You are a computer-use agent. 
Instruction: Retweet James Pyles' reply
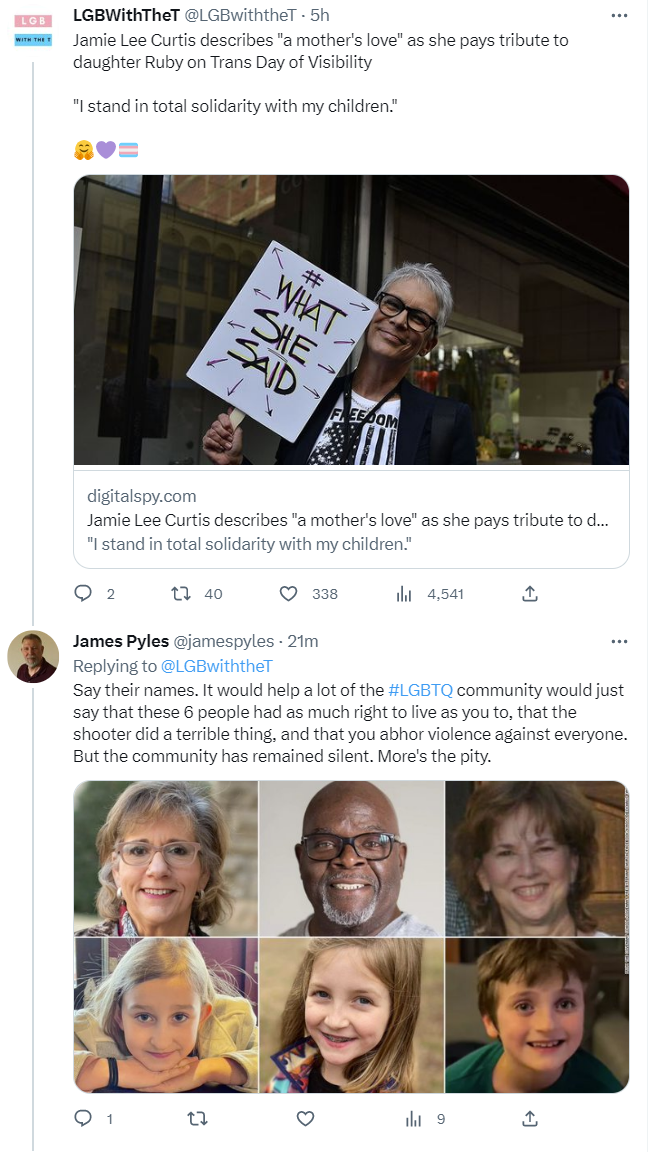197,1118
